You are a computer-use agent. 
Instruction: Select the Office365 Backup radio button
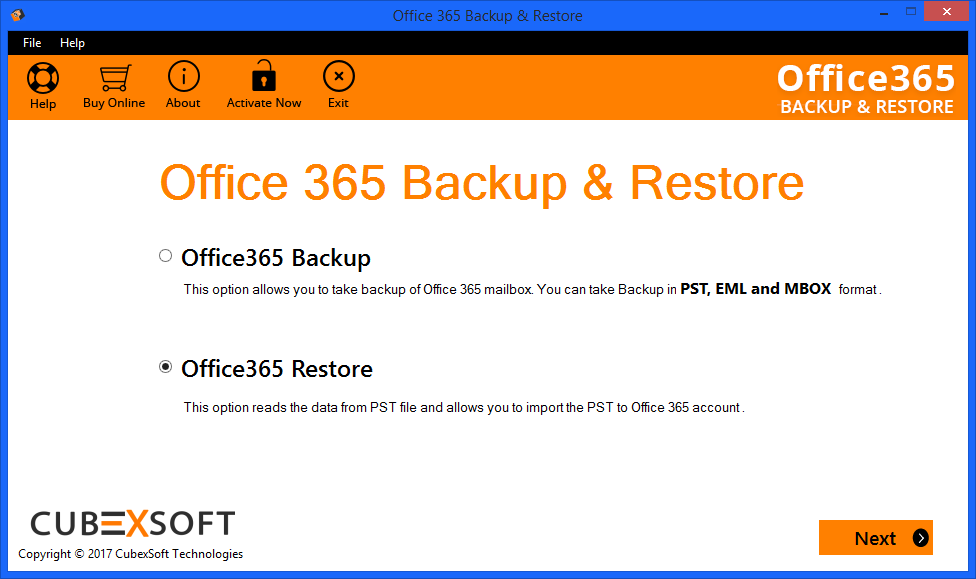point(165,256)
